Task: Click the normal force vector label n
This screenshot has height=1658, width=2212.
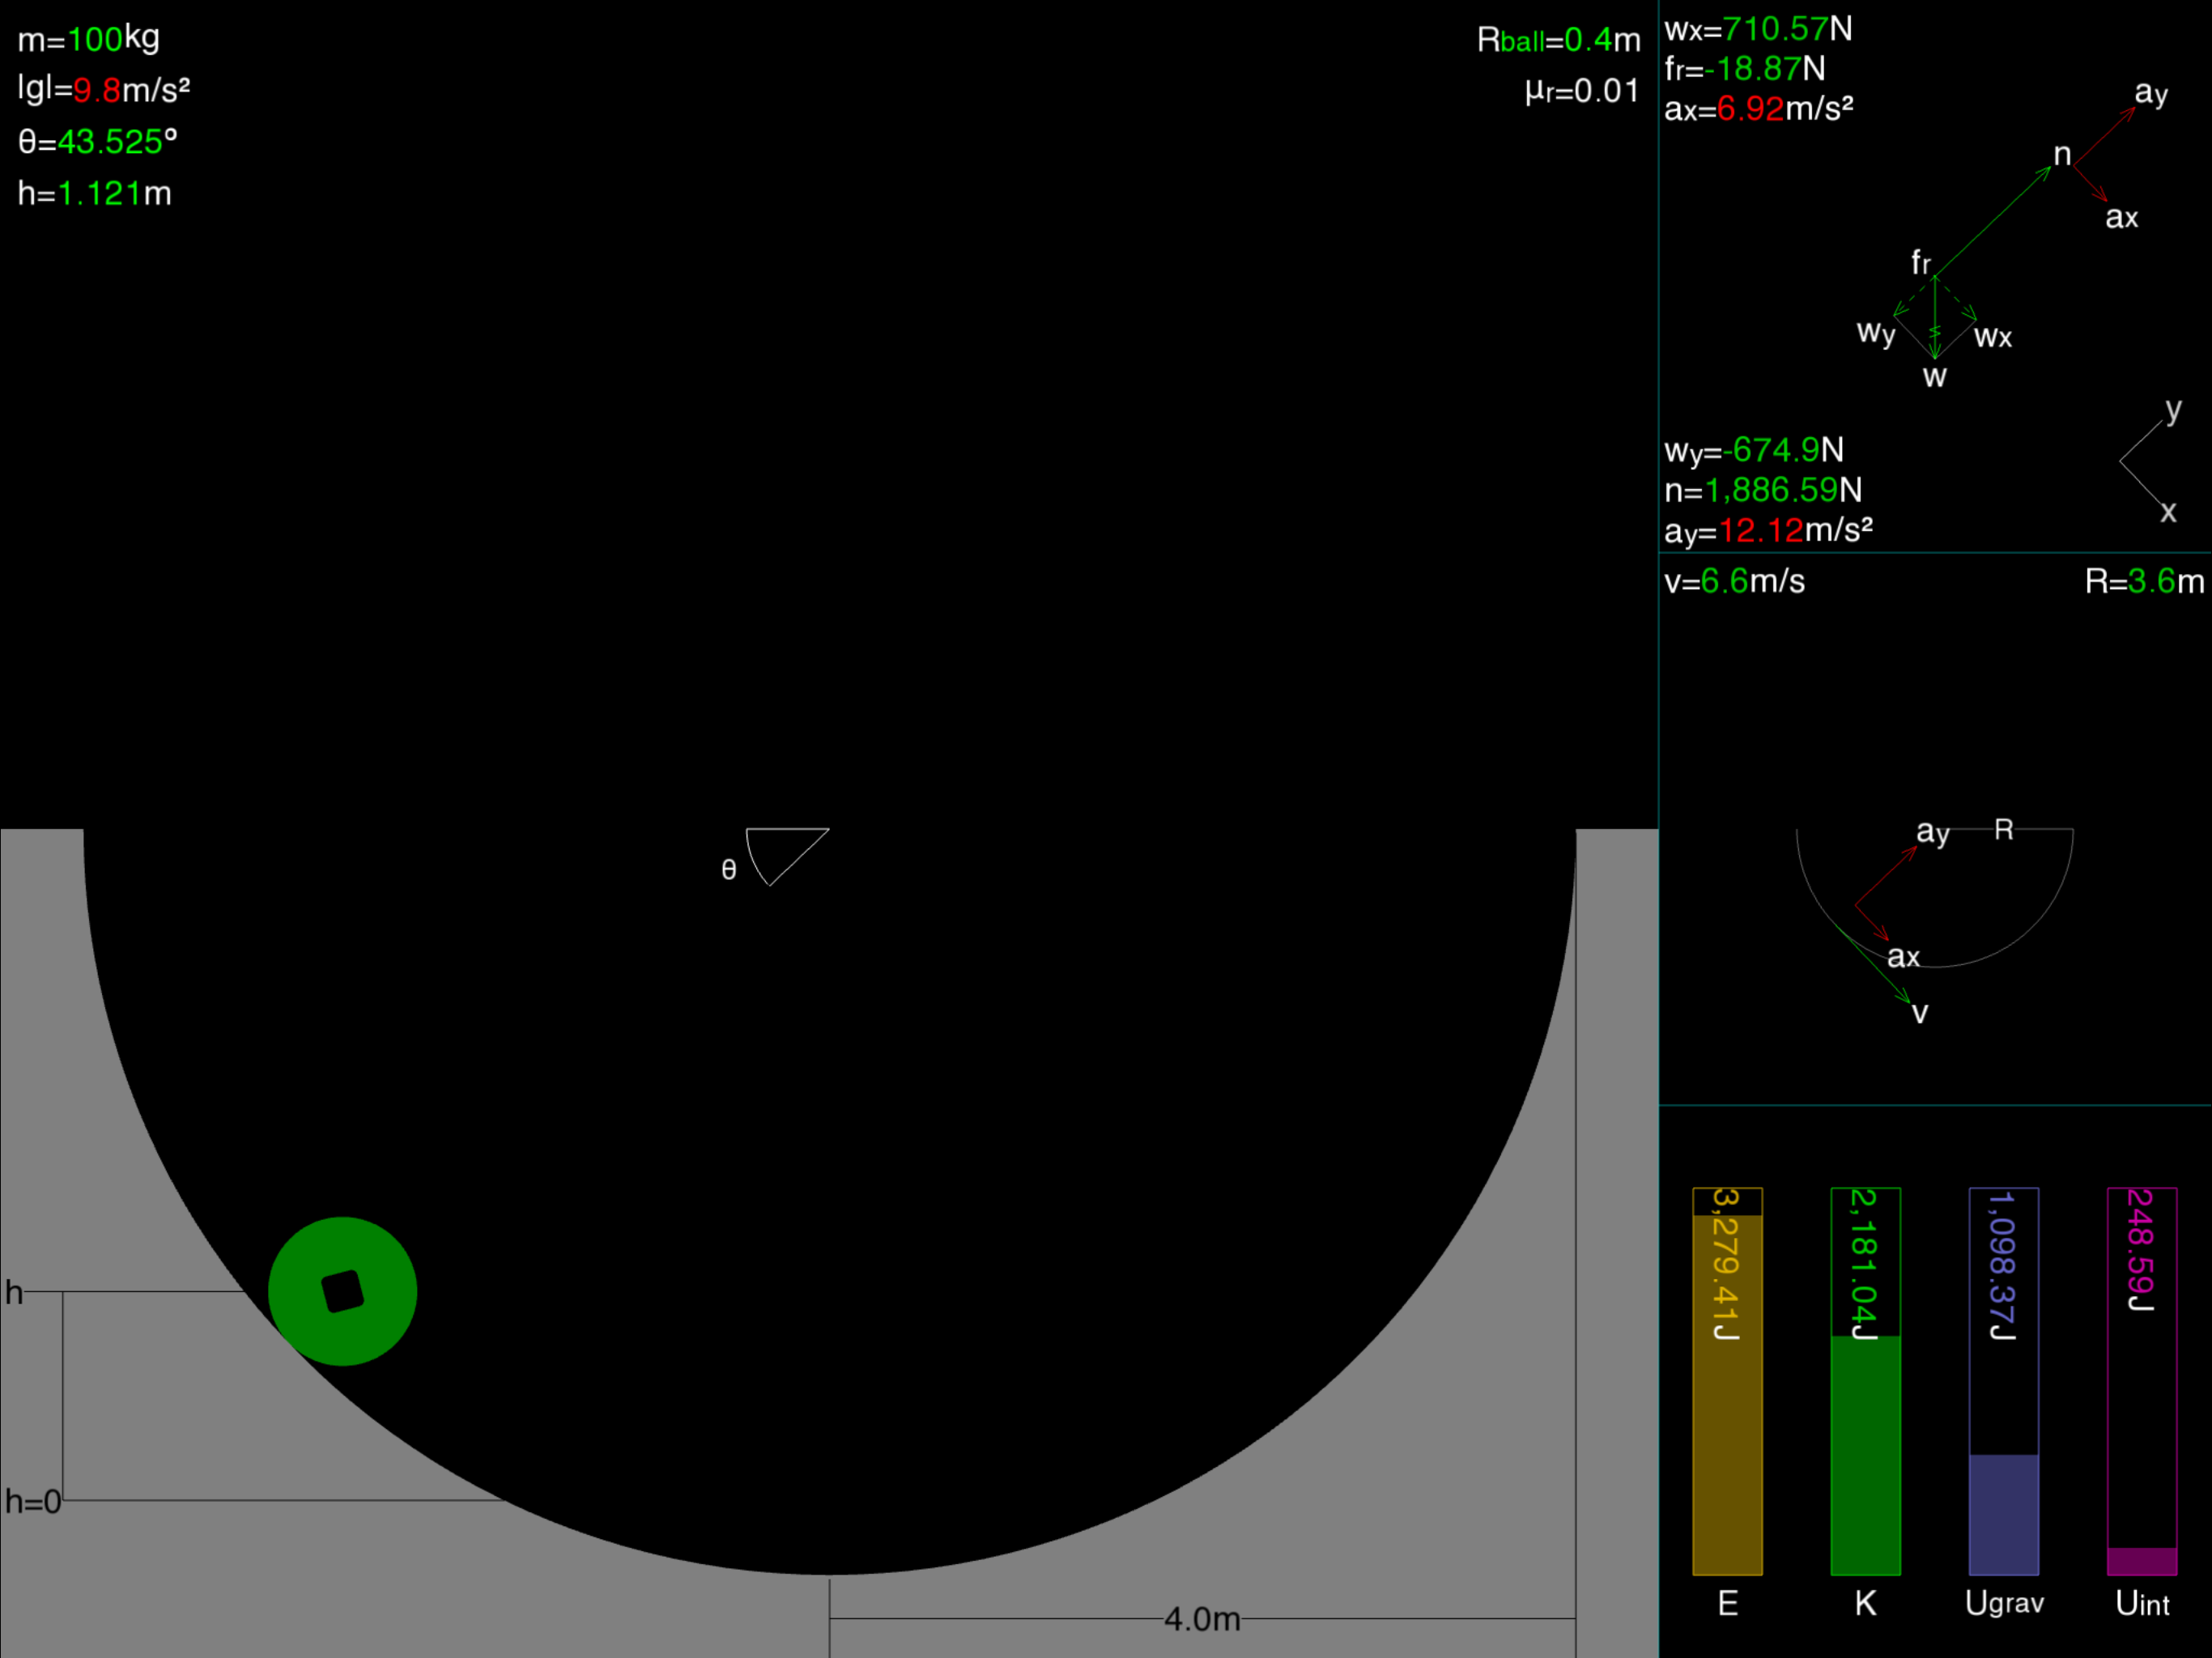Action: (x=2061, y=155)
